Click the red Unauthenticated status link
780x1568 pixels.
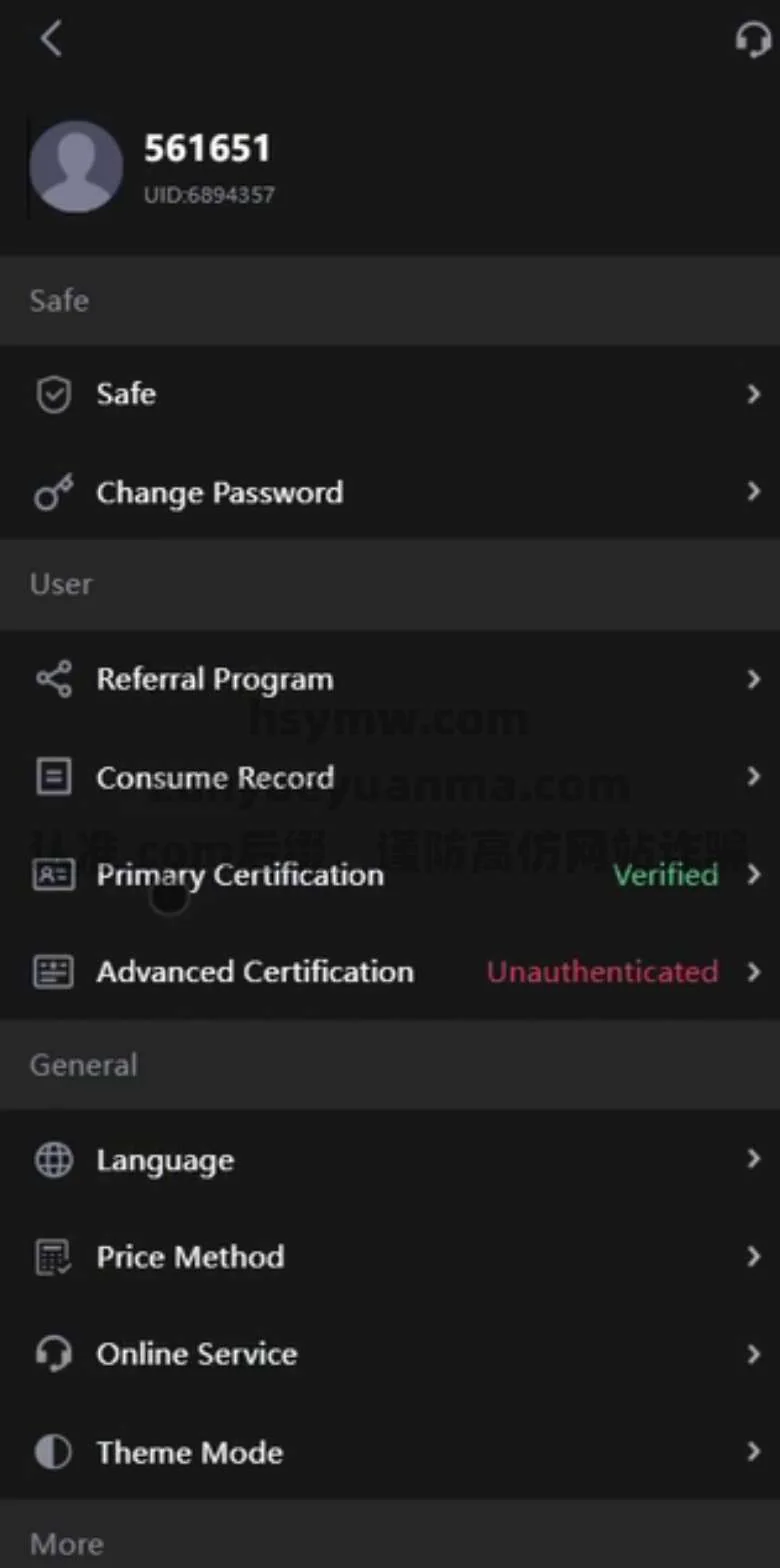[602, 972]
